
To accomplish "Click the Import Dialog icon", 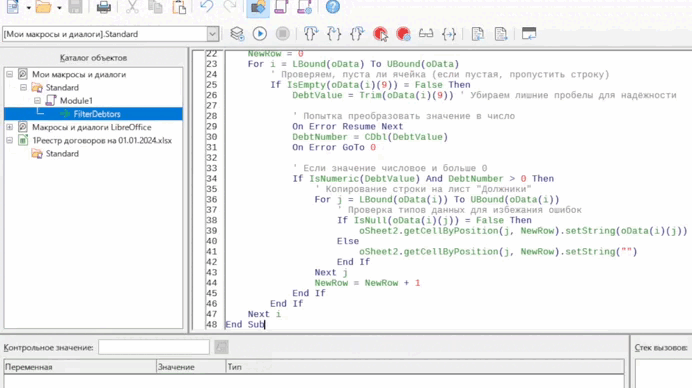I will coord(529,34).
